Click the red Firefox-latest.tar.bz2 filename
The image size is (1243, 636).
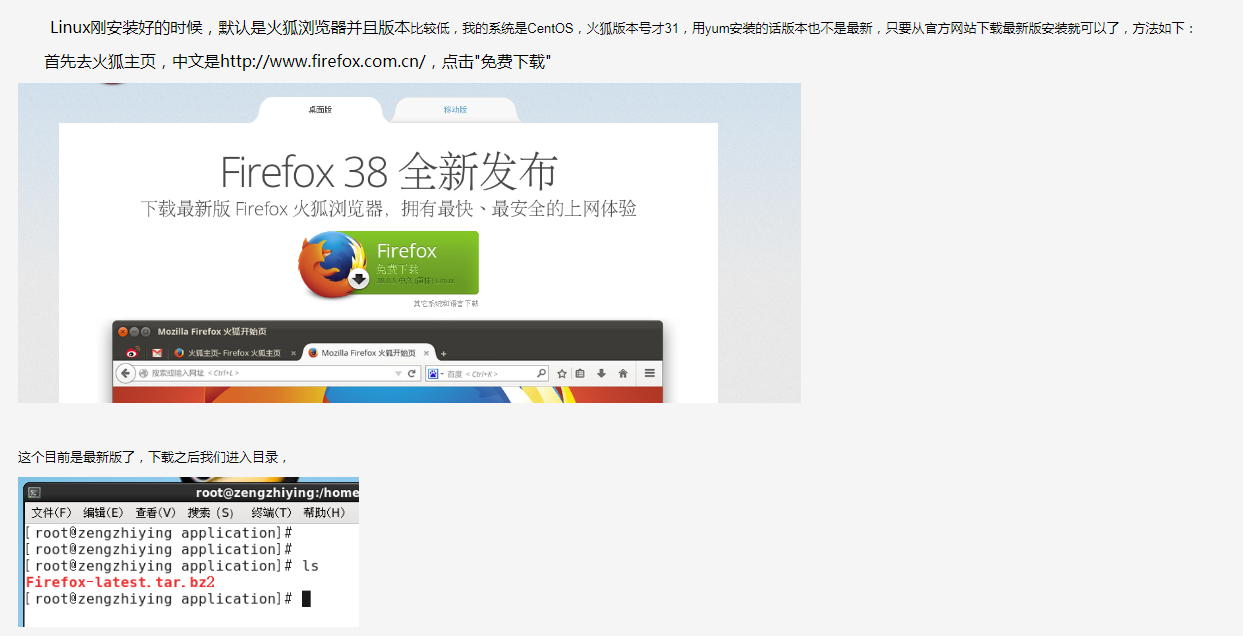tap(121, 582)
